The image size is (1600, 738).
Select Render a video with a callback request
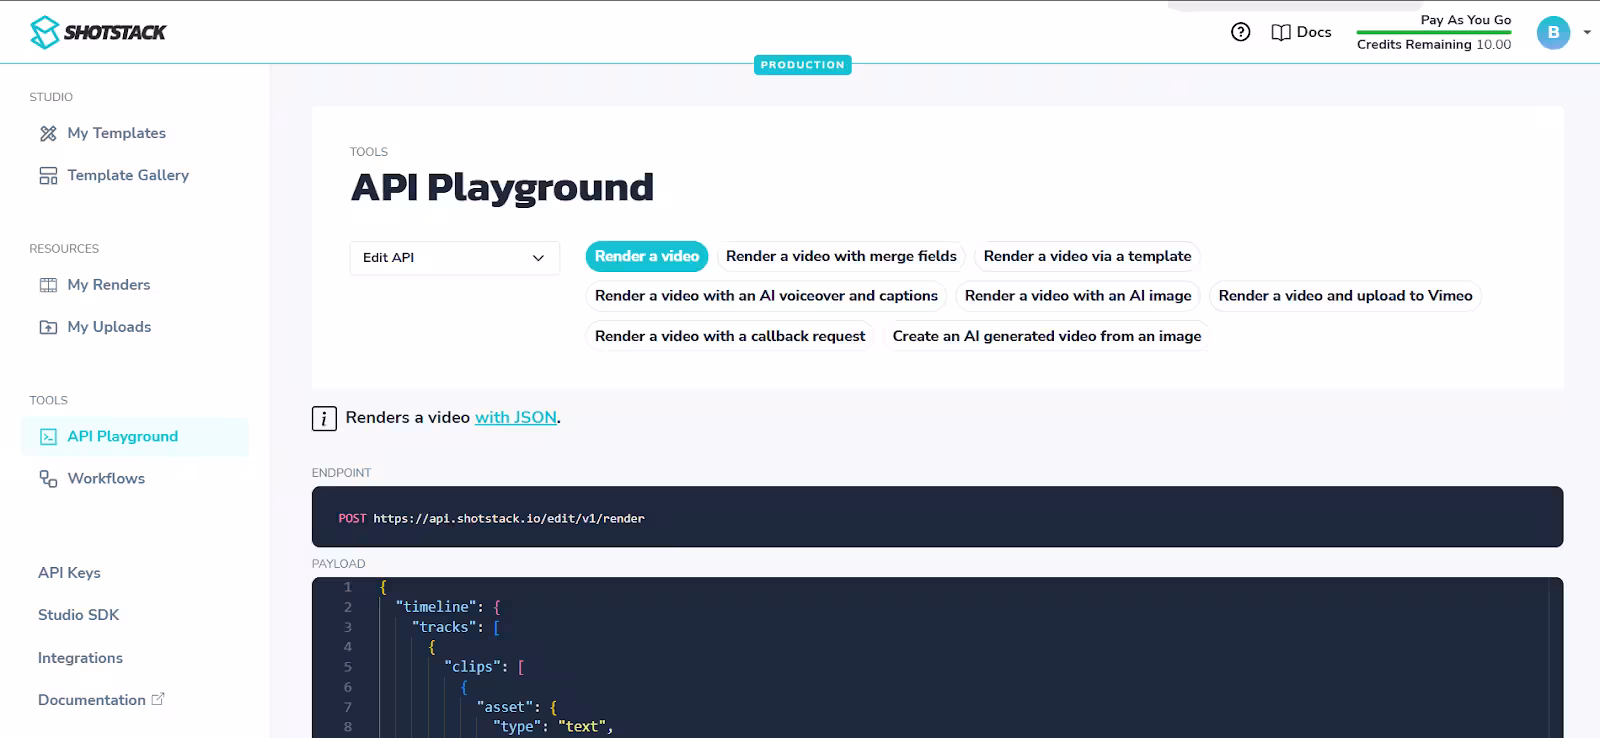click(730, 336)
